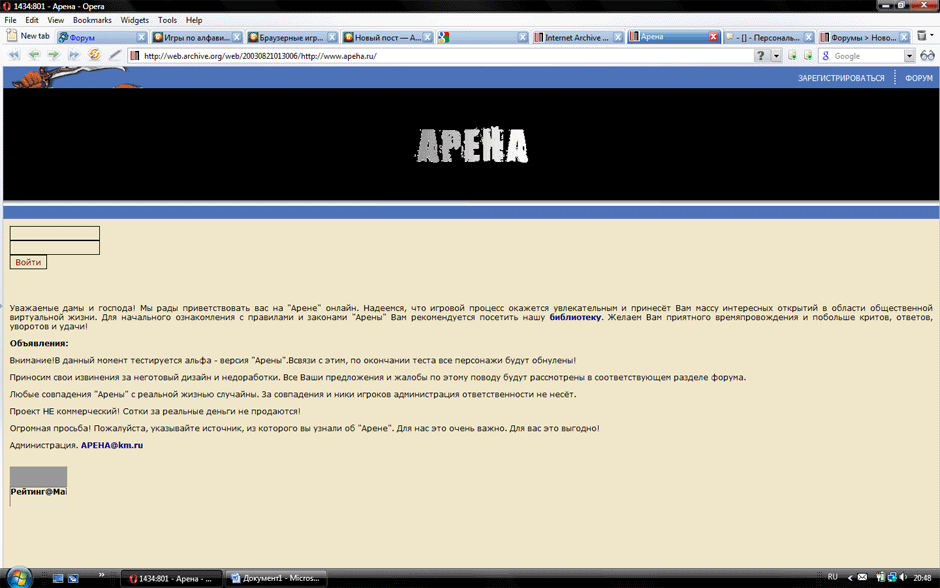Click the question mark icon in address bar
This screenshot has height=588, width=940.
[x=761, y=56]
